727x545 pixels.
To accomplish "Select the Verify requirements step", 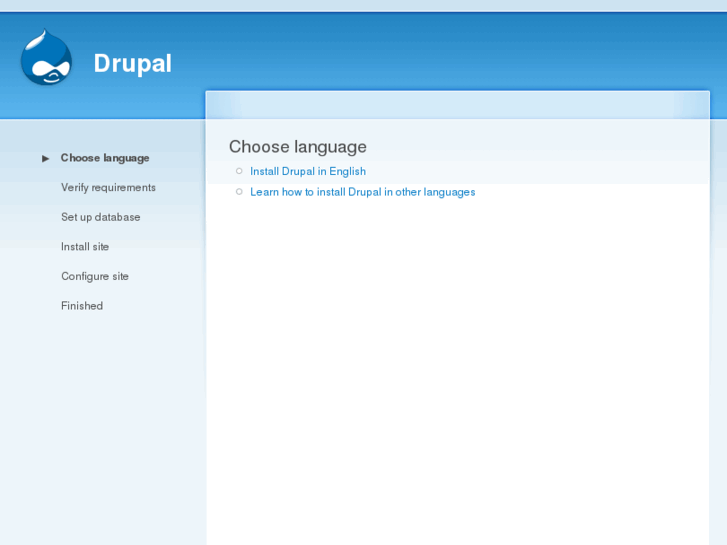I will click(108, 188).
